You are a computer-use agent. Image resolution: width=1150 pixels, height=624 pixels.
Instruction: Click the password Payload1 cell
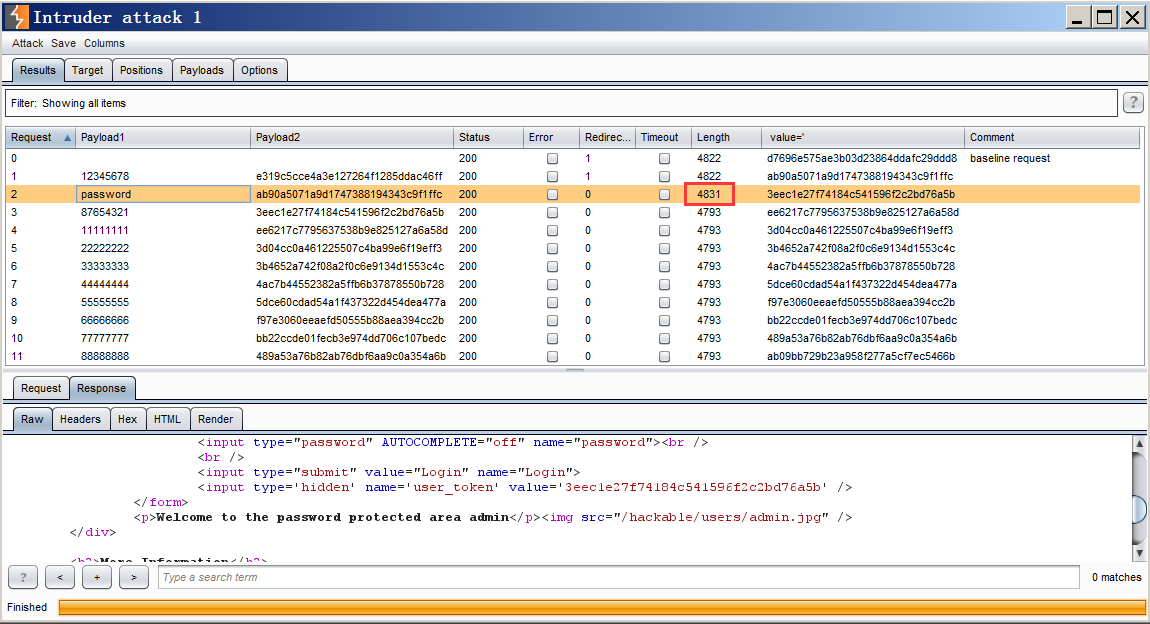coord(163,194)
